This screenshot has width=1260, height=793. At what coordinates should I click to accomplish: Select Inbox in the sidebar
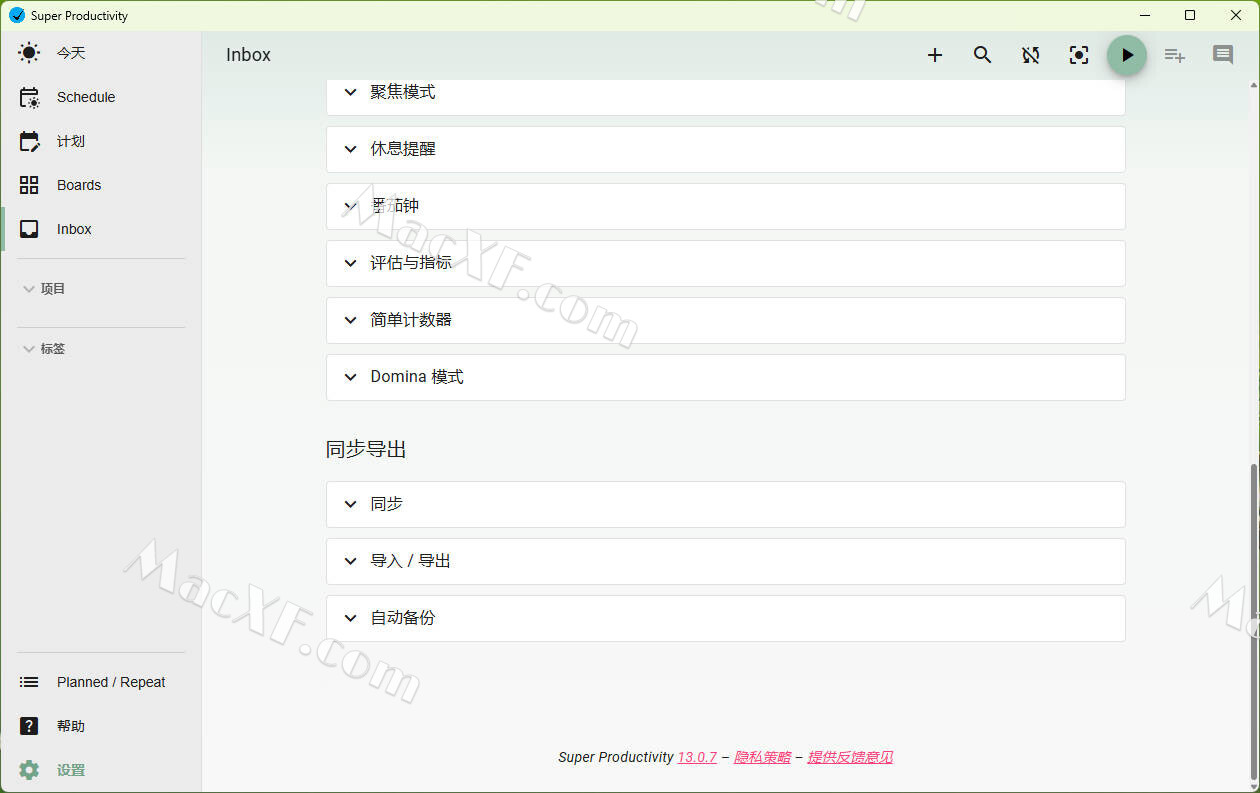(101, 229)
